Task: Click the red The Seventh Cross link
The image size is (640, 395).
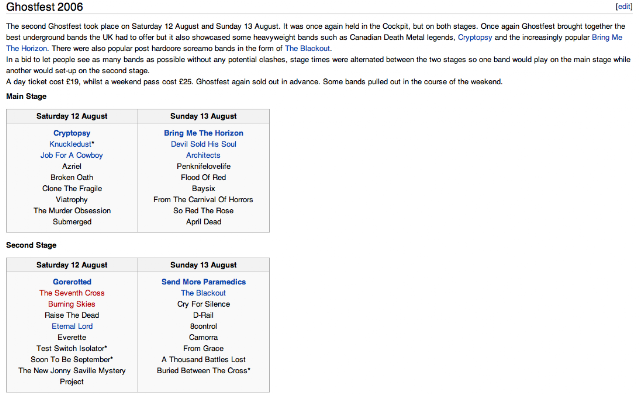Action: point(72,293)
